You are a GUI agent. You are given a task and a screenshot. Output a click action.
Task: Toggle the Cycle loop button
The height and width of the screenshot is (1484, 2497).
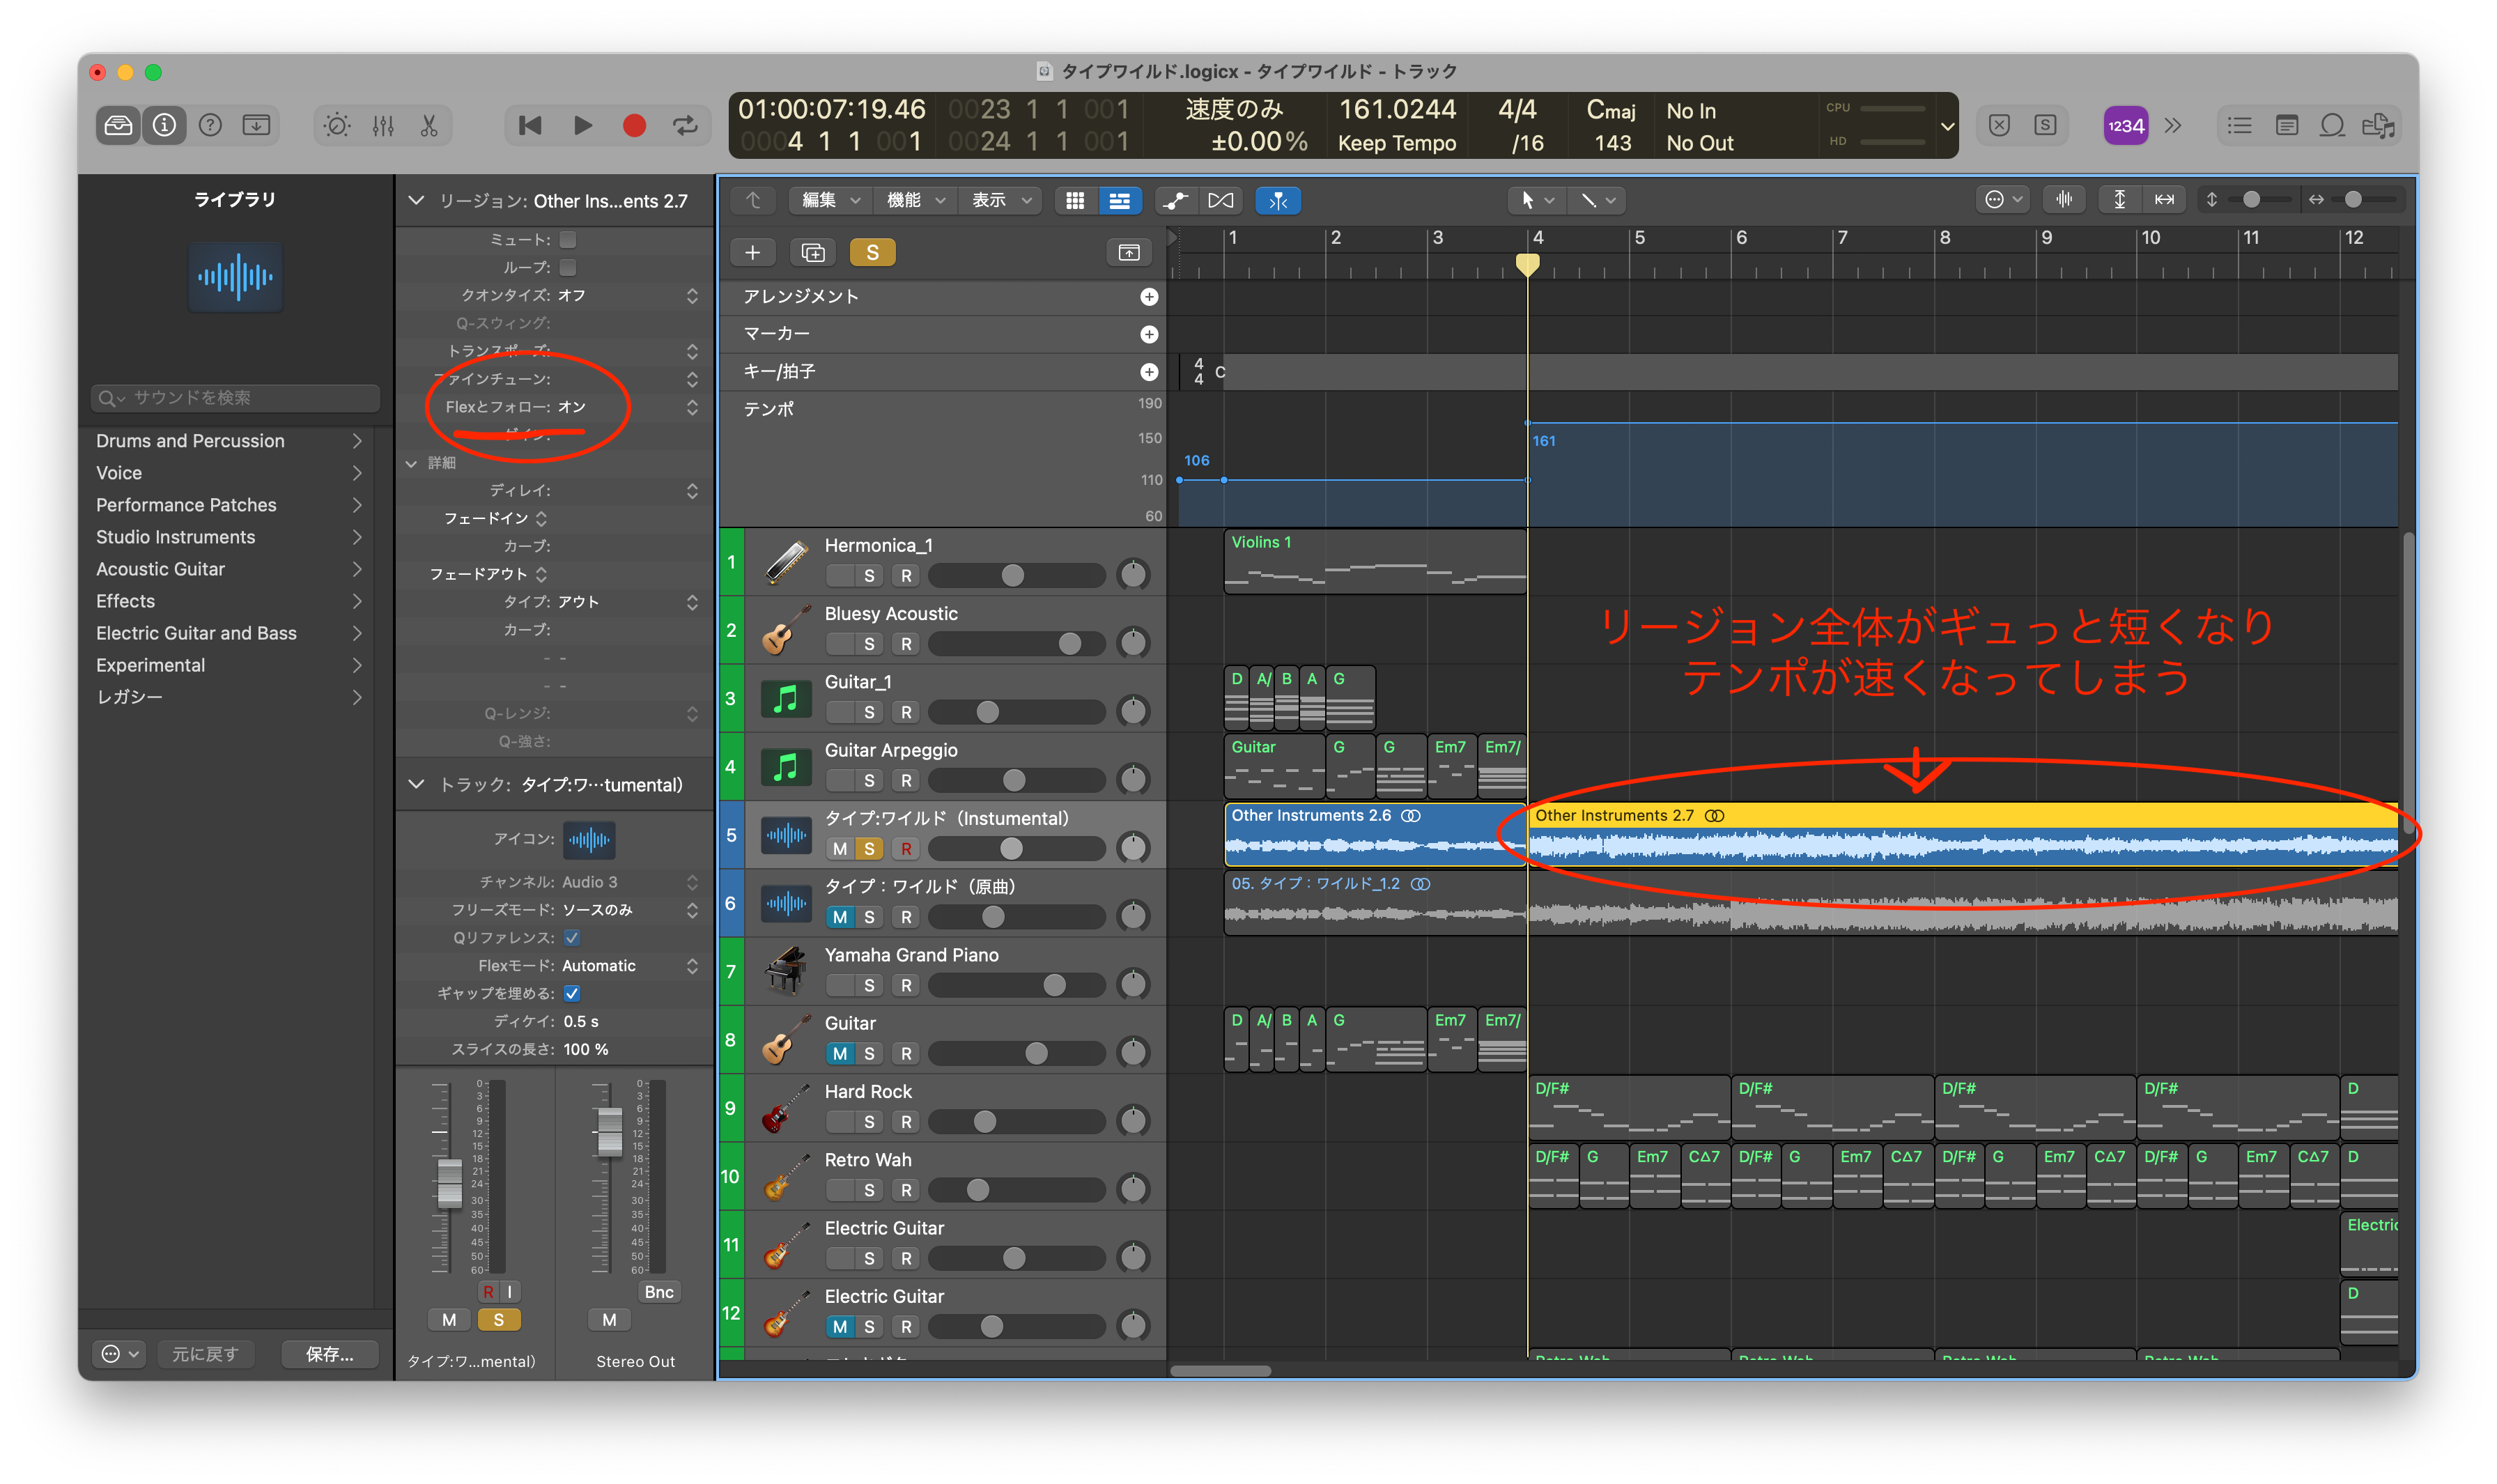(x=685, y=125)
